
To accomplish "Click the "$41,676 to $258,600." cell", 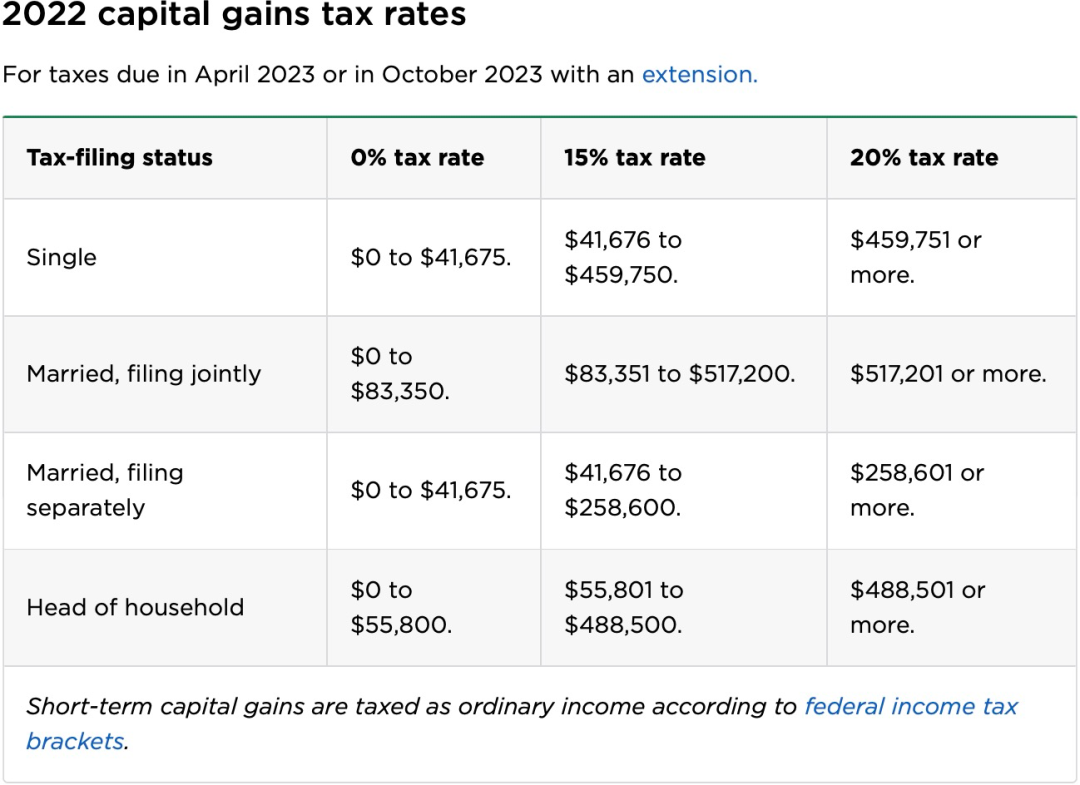I will click(x=622, y=490).
